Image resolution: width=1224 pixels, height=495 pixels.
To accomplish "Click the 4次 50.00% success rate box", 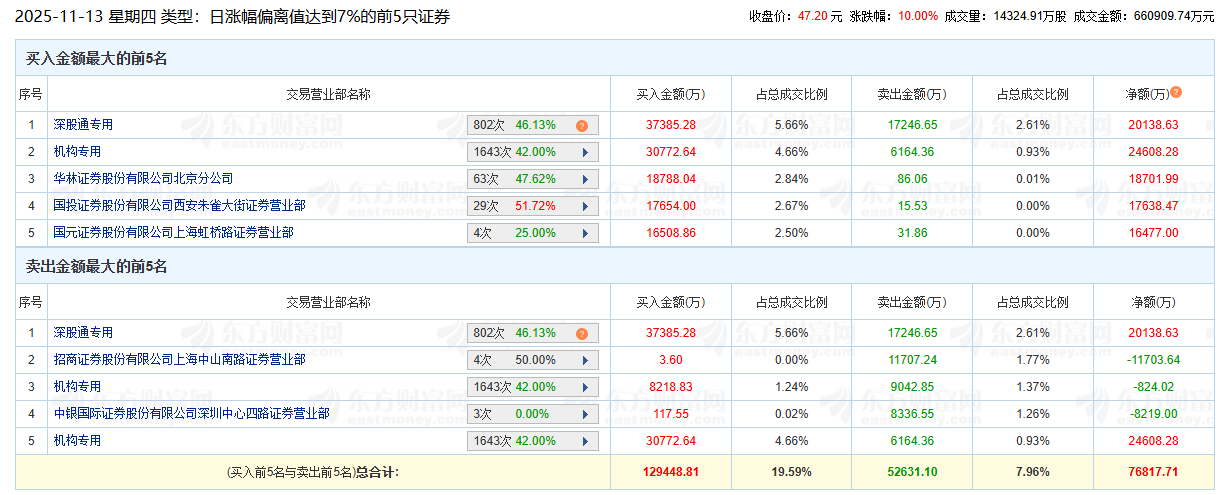I will [x=533, y=360].
